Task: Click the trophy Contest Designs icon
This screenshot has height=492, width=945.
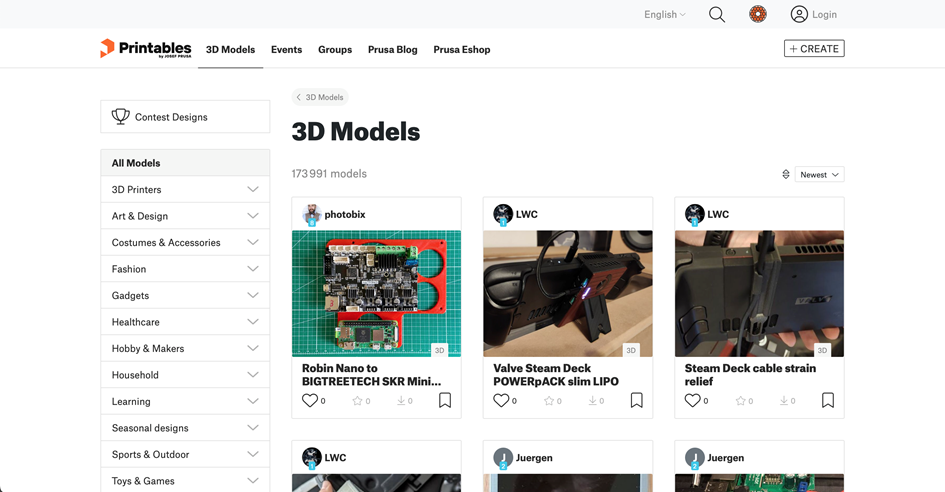Action: pyautogui.click(x=121, y=117)
